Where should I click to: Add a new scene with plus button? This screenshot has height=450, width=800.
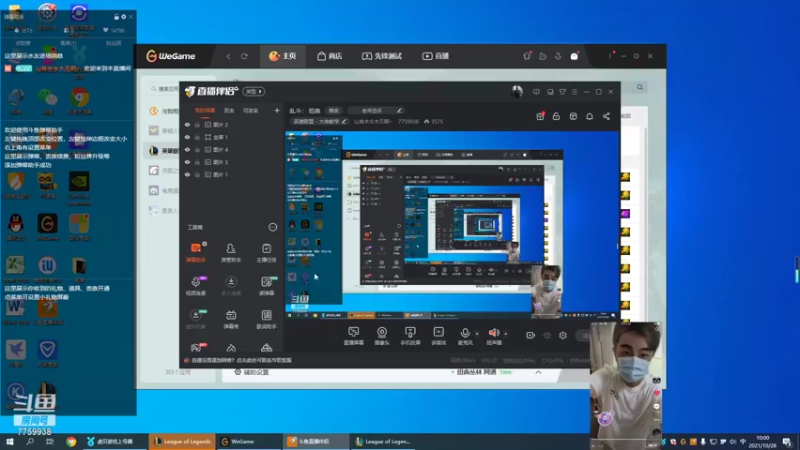(x=277, y=110)
